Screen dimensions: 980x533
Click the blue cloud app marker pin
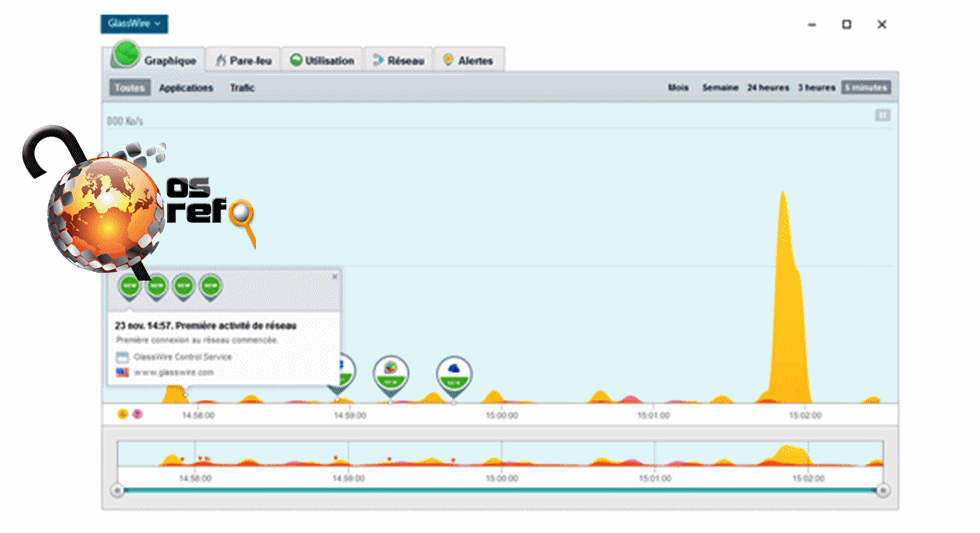point(454,375)
